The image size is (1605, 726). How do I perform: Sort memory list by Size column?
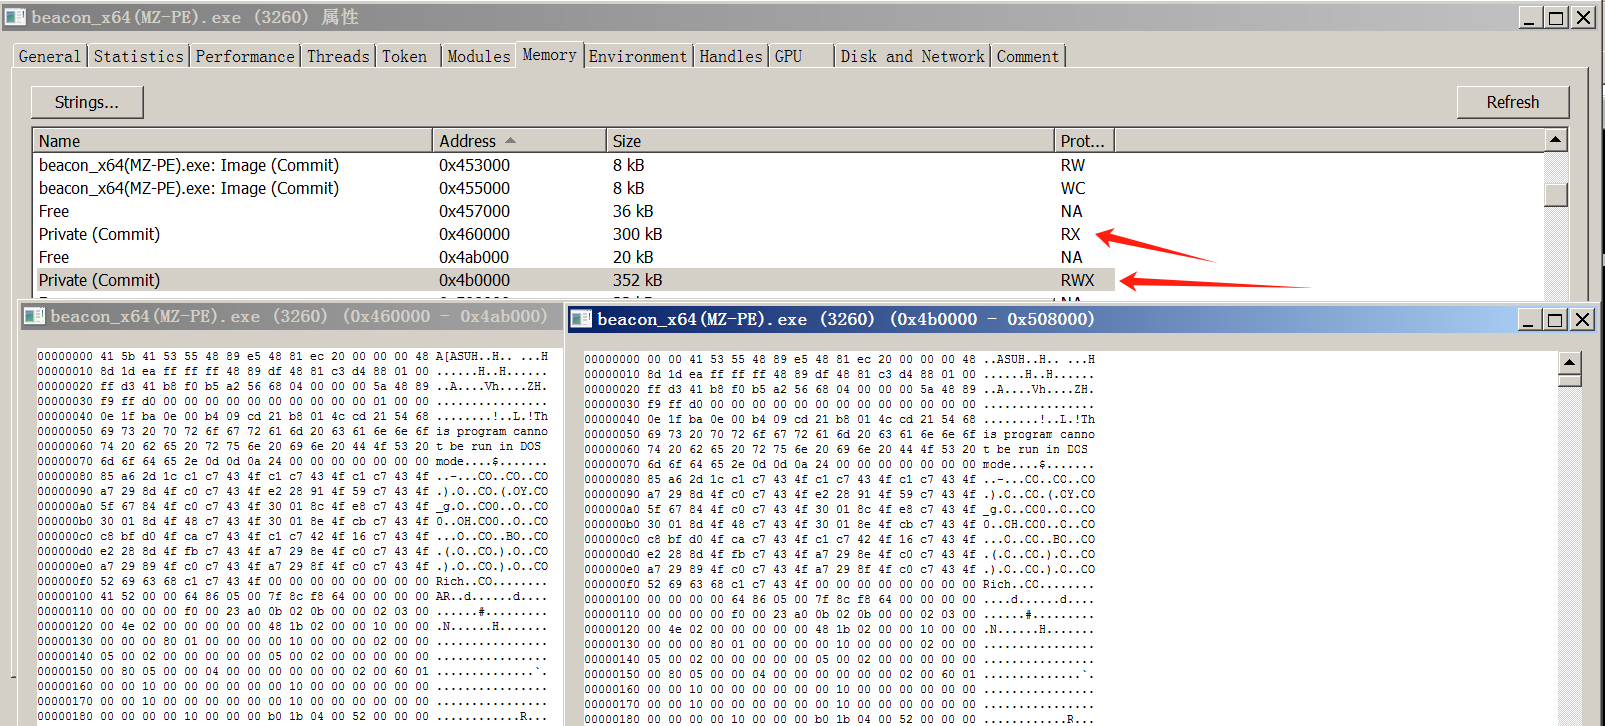click(828, 141)
